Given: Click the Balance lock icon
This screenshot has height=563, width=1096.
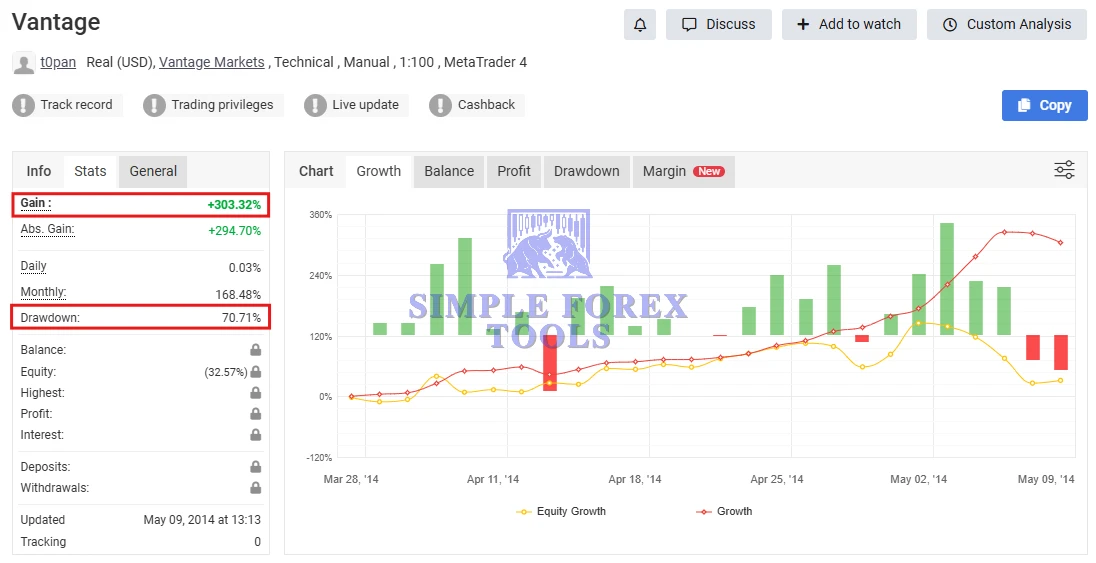Looking at the screenshot, I should [256, 350].
